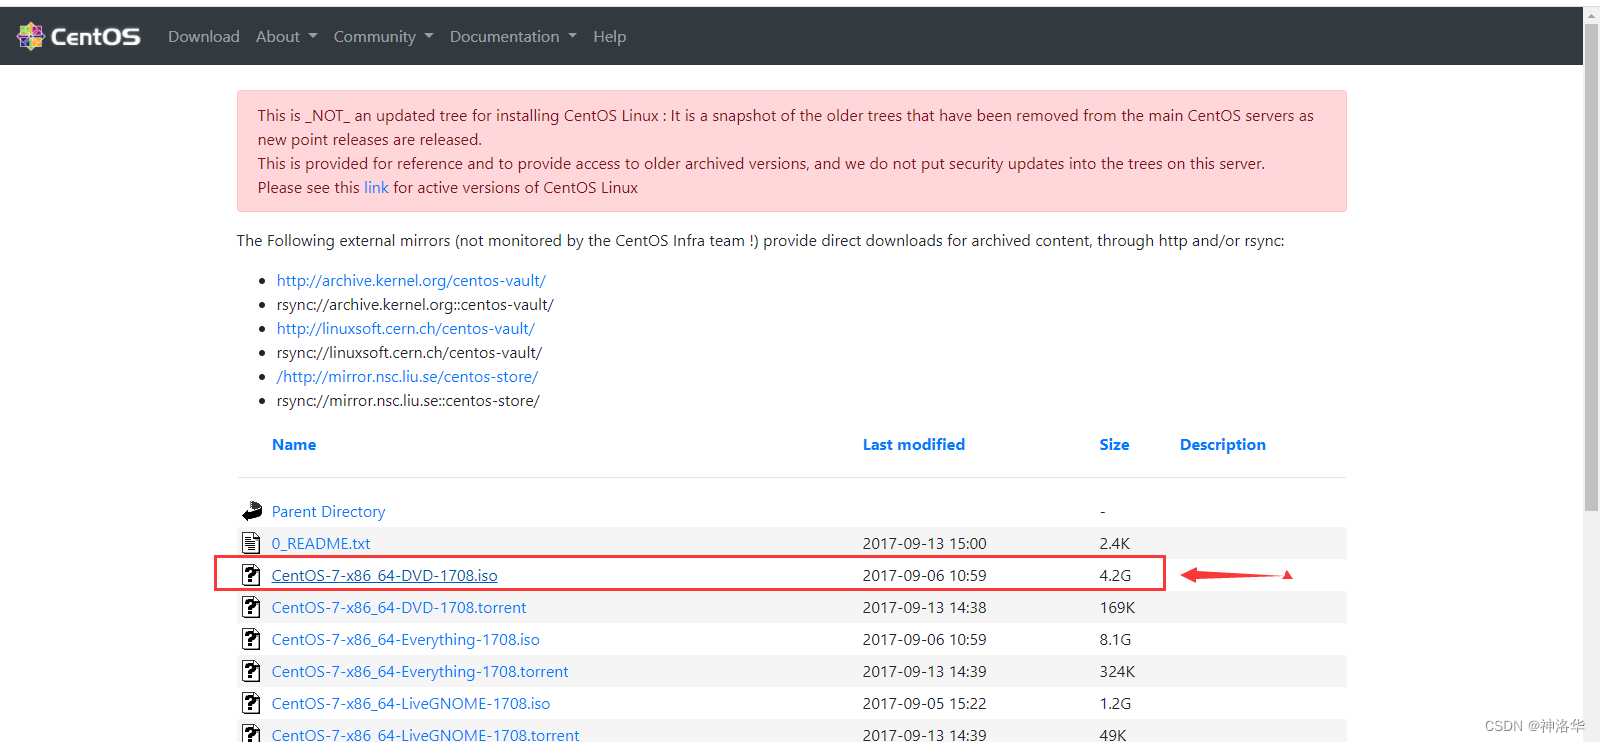
Task: Sort the listing by Description column
Action: coord(1223,444)
